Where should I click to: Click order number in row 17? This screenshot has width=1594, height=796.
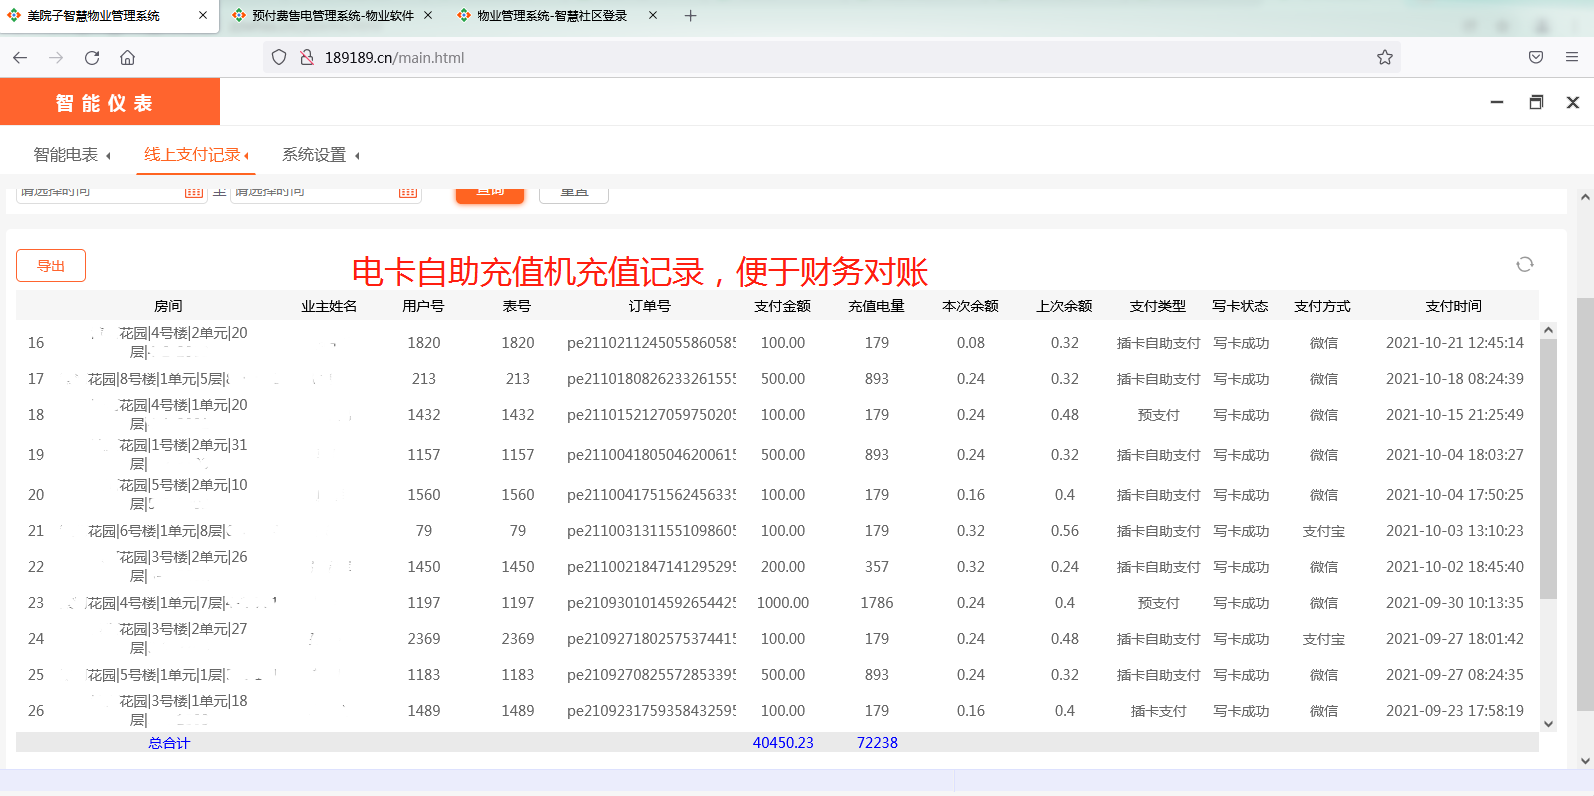pyautogui.click(x=651, y=379)
